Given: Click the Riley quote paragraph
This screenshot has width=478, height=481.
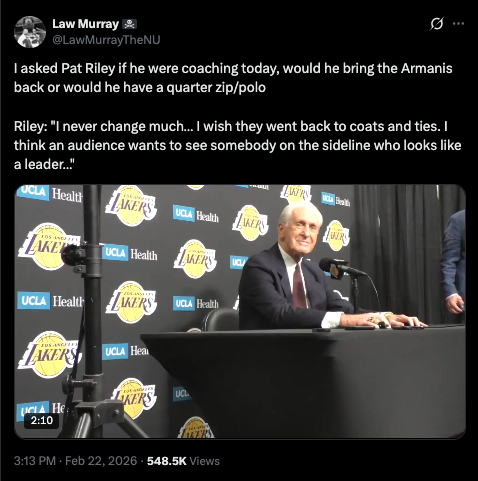Looking at the screenshot, I should coord(237,145).
